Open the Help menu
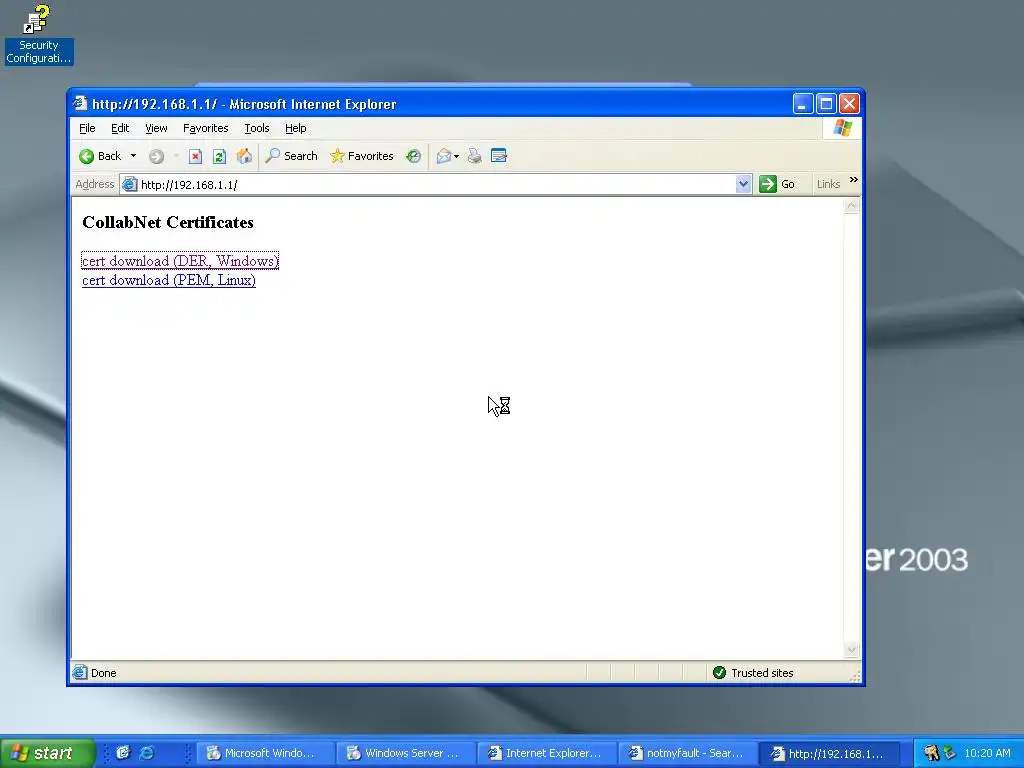Image resolution: width=1024 pixels, height=768 pixels. tap(295, 128)
